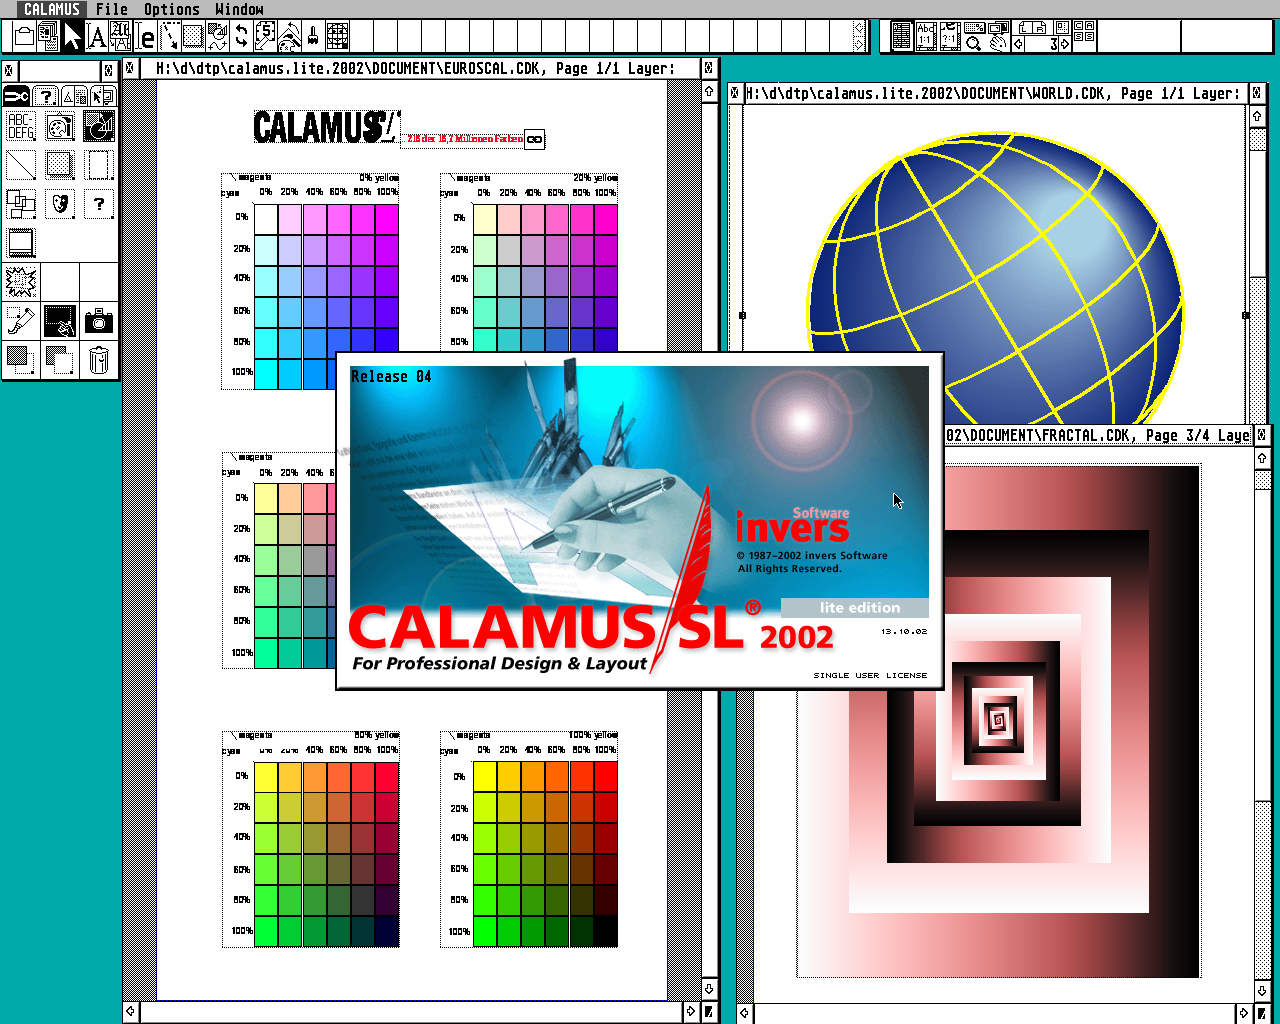Screen dimensions: 1280x1024
Task: Select the paintbrush module icon
Action: click(x=313, y=37)
